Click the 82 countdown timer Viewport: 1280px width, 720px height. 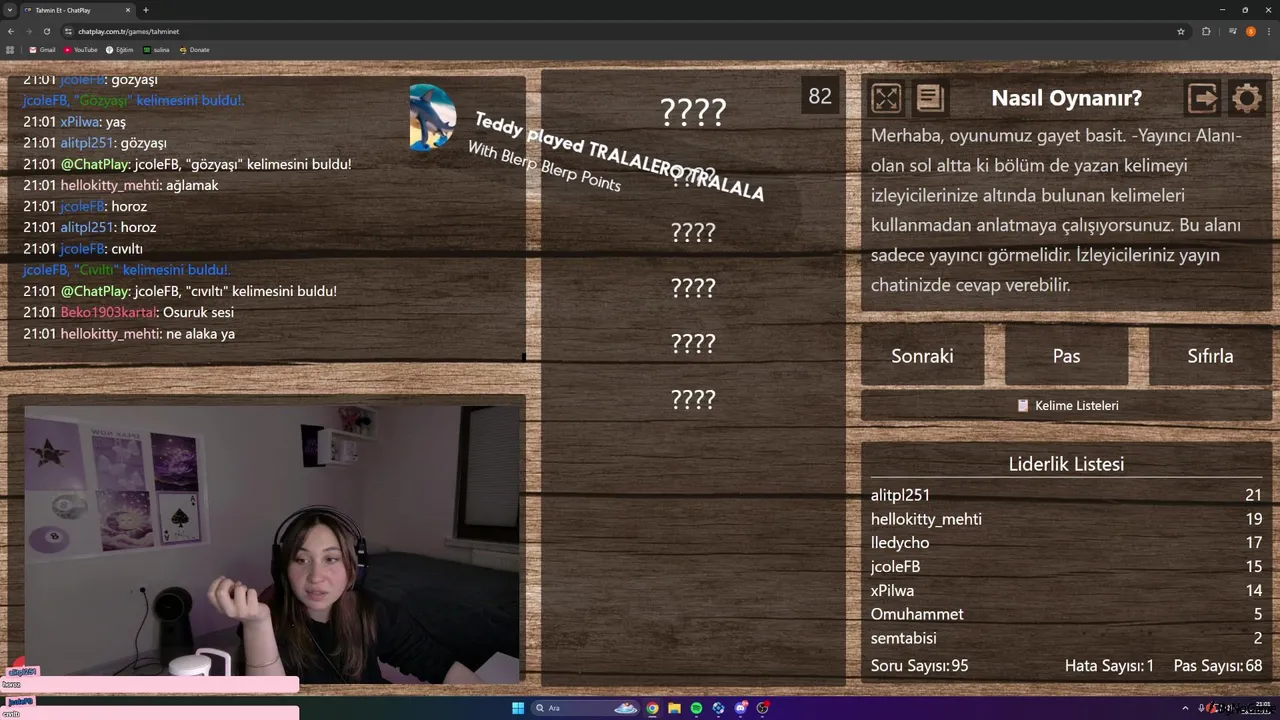tap(820, 96)
